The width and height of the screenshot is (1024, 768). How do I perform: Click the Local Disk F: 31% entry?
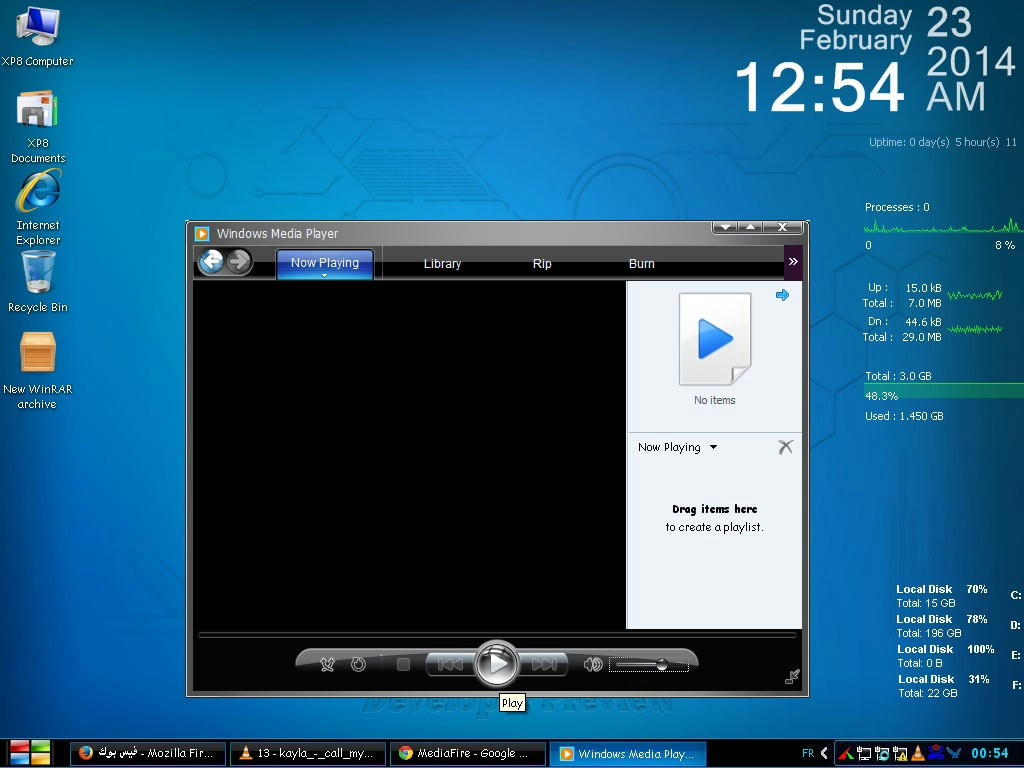(958, 686)
